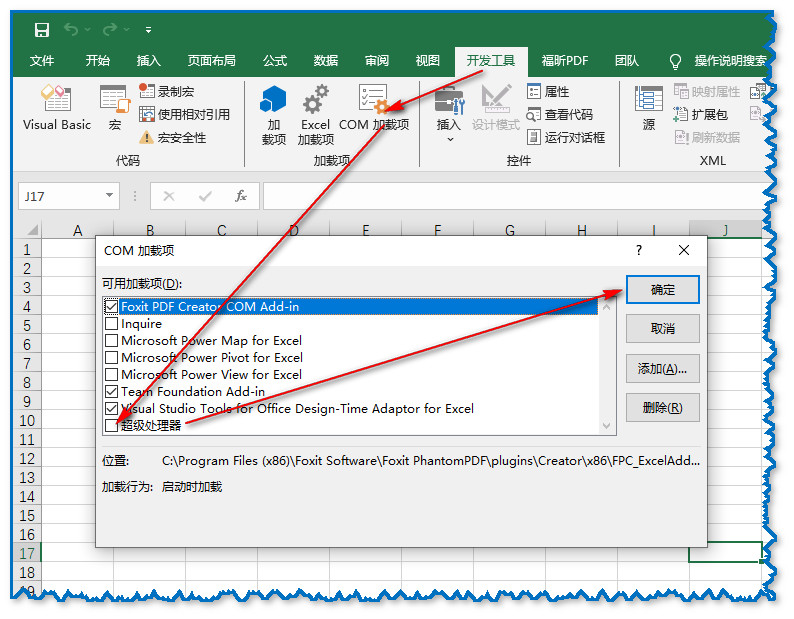Screen dimensions: 794x619
Task: Uncheck Visual Studio Tools for Office adaptor
Action: pyautogui.click(x=111, y=408)
